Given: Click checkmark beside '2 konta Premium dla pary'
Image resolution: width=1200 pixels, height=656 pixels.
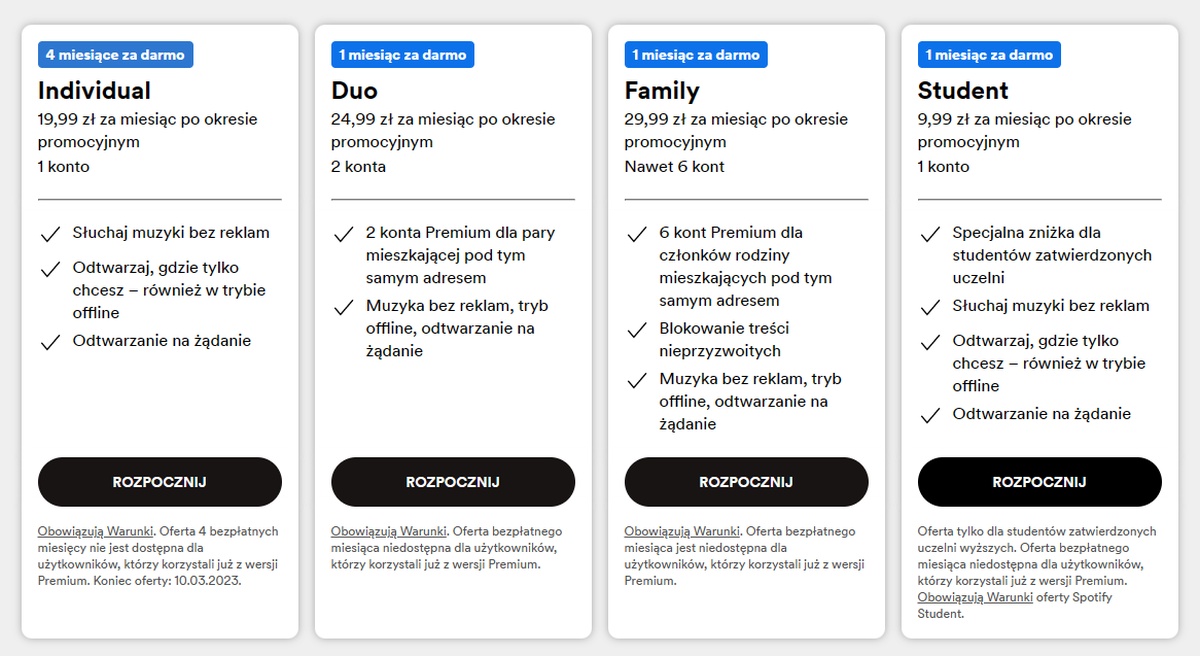Looking at the screenshot, I should 343,235.
